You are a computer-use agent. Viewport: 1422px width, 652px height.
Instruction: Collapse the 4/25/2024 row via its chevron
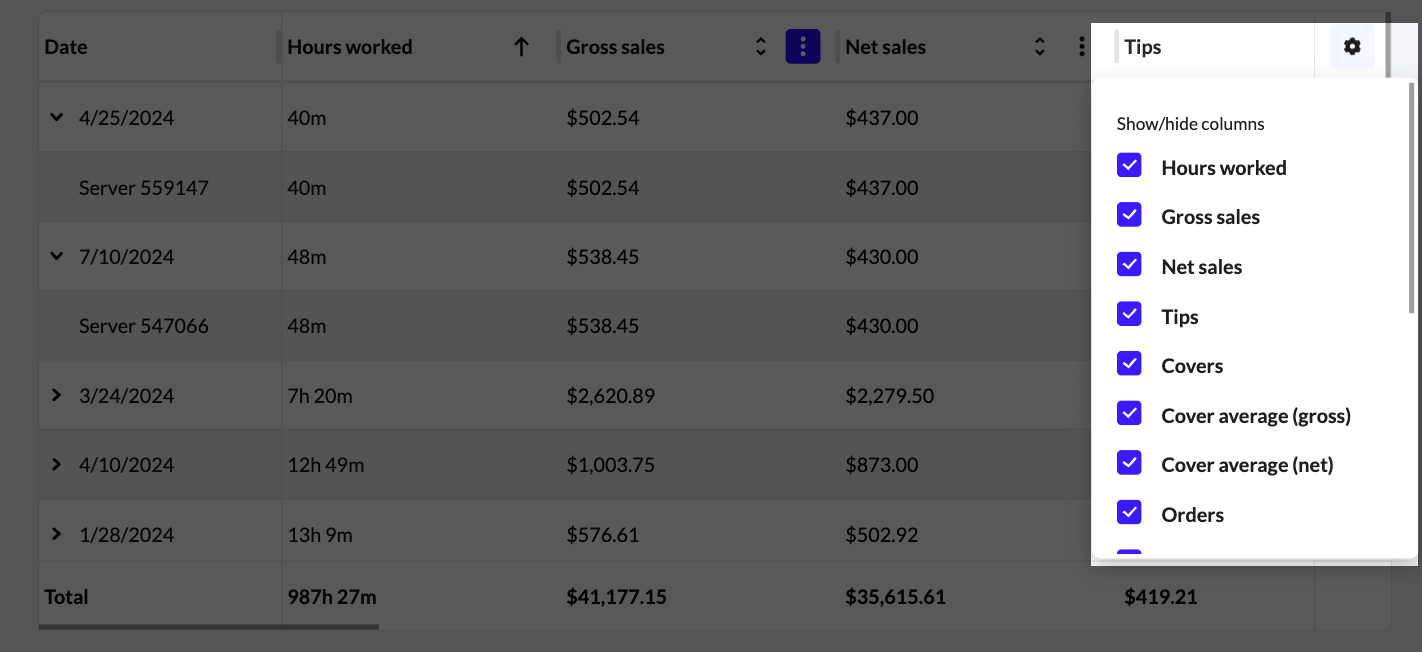point(56,116)
